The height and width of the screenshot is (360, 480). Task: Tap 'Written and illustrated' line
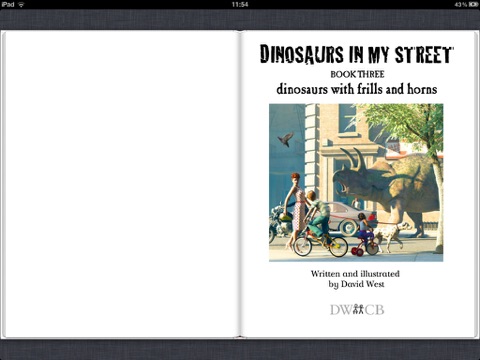(355, 274)
